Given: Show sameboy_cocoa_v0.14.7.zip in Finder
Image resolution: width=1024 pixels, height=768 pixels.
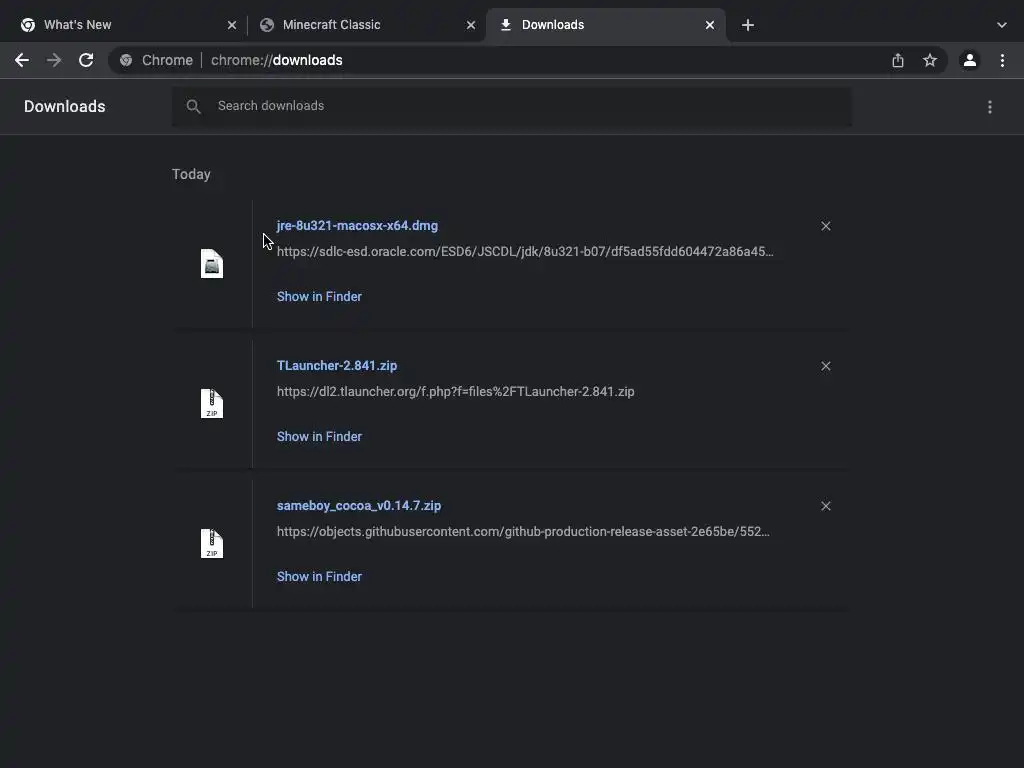Looking at the screenshot, I should [319, 577].
